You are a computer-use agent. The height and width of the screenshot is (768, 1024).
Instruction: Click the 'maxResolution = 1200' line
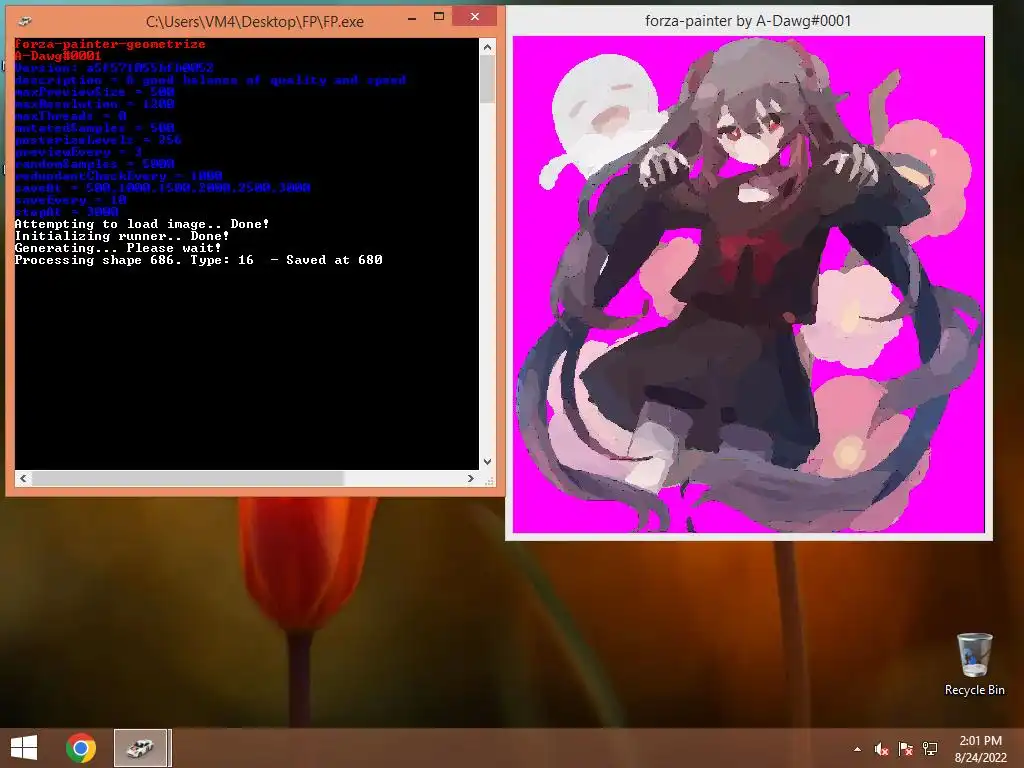(94, 104)
